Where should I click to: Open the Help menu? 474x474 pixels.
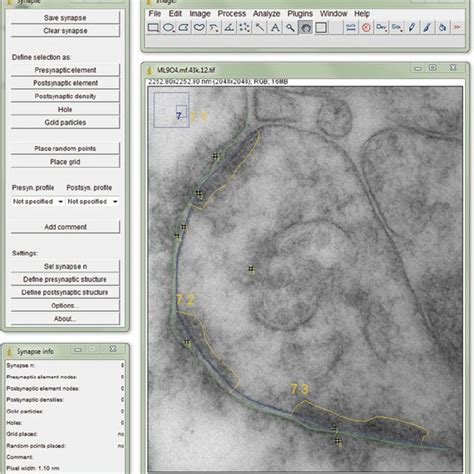tap(362, 14)
